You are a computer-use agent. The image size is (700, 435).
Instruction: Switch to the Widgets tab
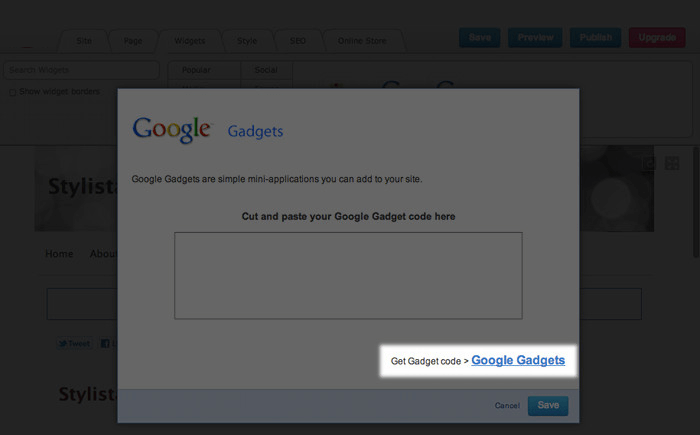(x=190, y=41)
